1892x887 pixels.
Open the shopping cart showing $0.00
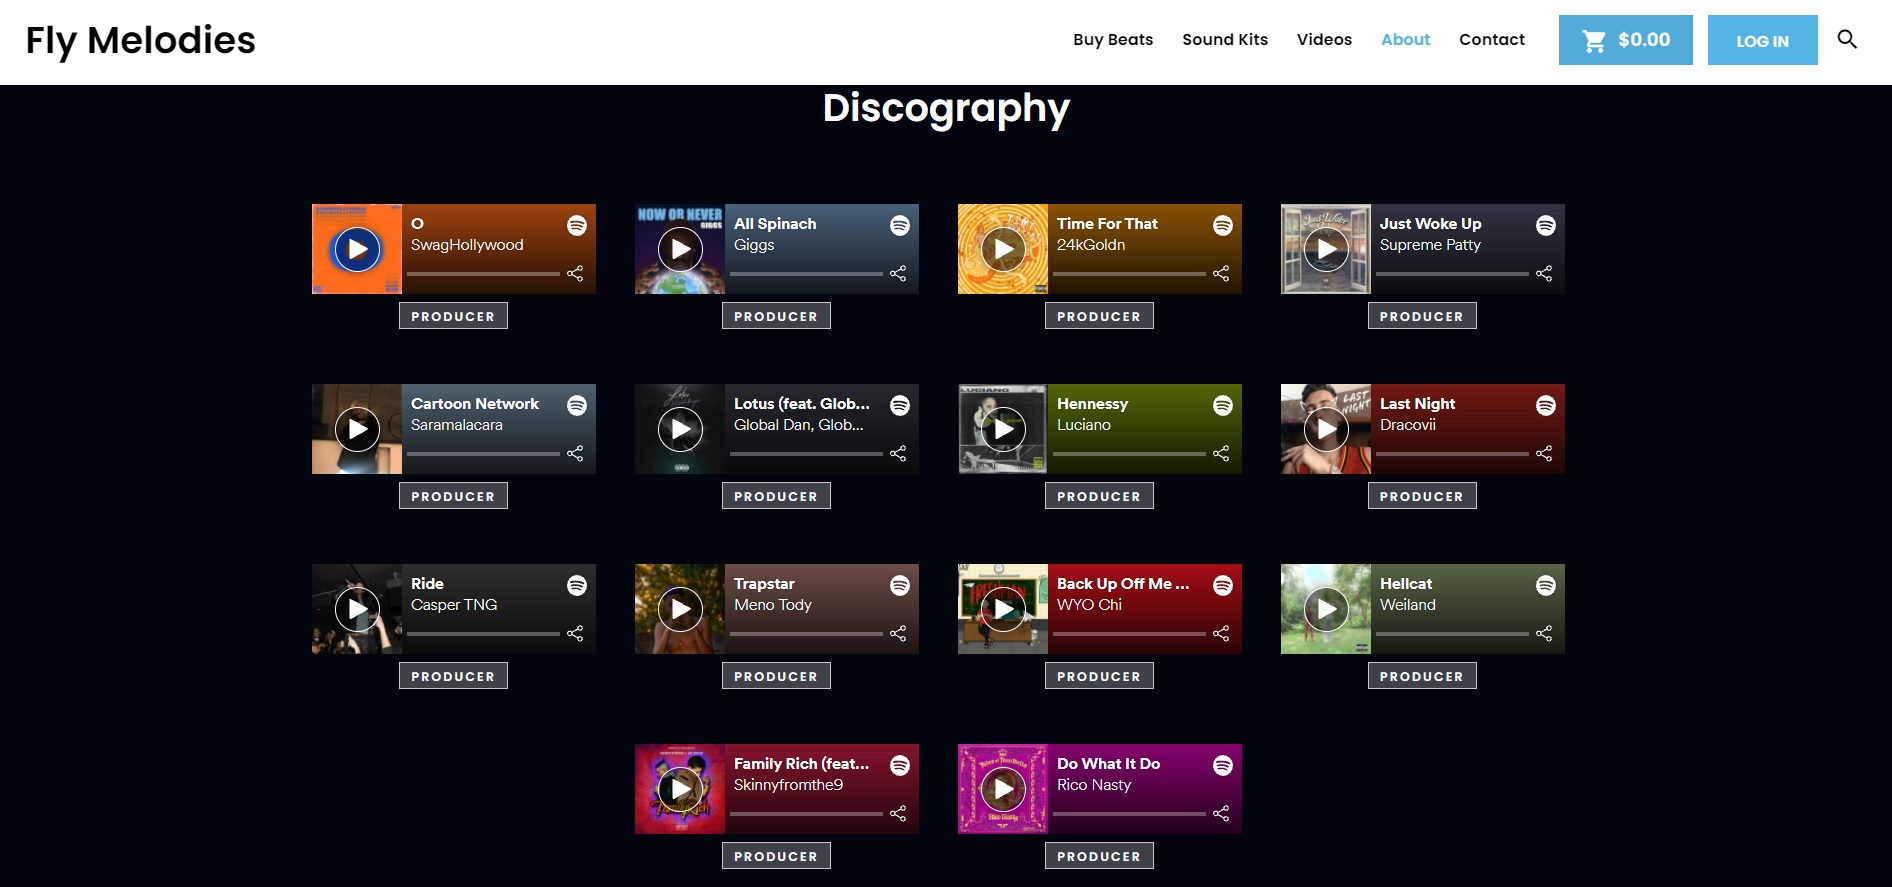1625,40
